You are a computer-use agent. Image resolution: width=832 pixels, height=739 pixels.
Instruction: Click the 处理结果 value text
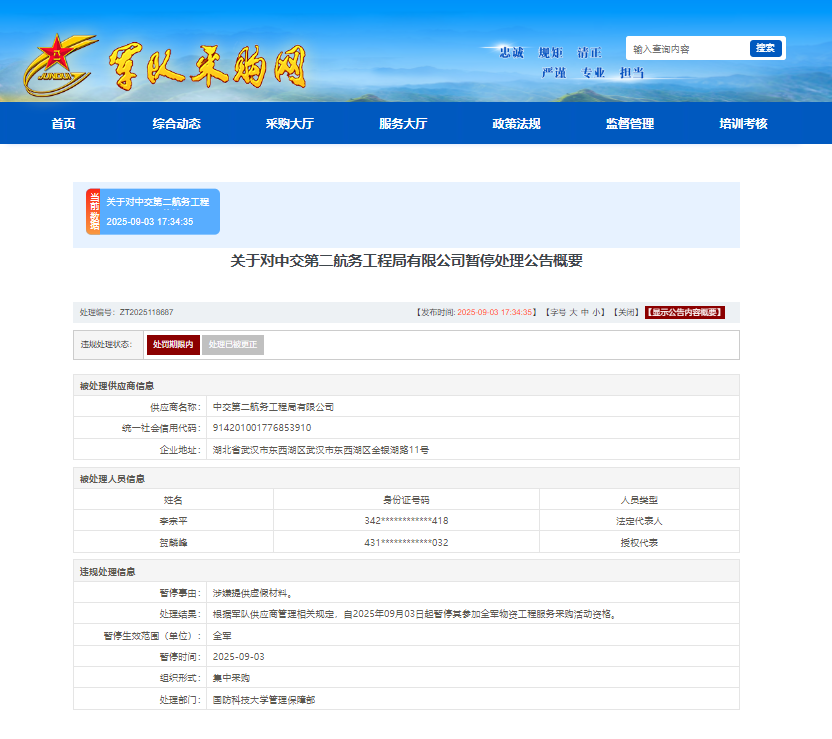click(414, 614)
